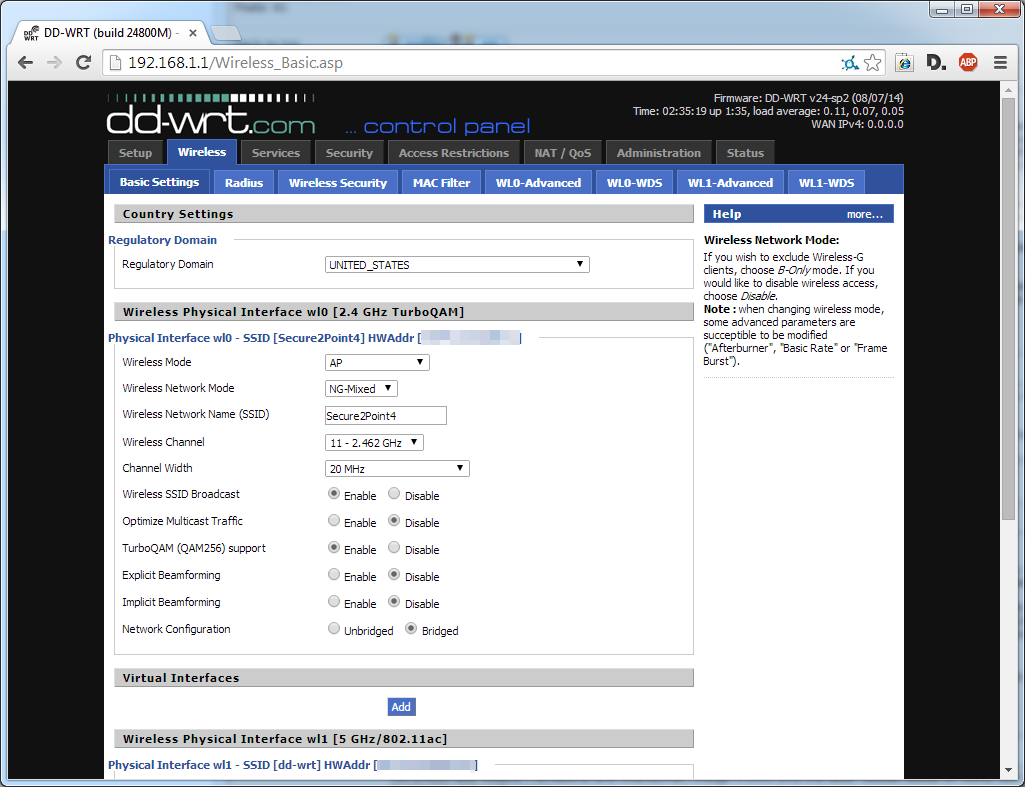The image size is (1025, 787).
Task: Open the Channel Width dropdown
Action: pyautogui.click(x=397, y=469)
